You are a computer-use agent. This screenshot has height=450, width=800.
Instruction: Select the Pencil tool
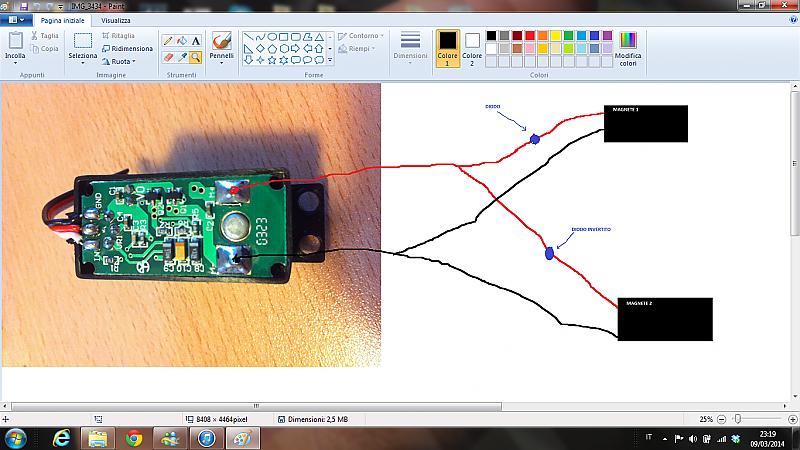click(x=168, y=41)
